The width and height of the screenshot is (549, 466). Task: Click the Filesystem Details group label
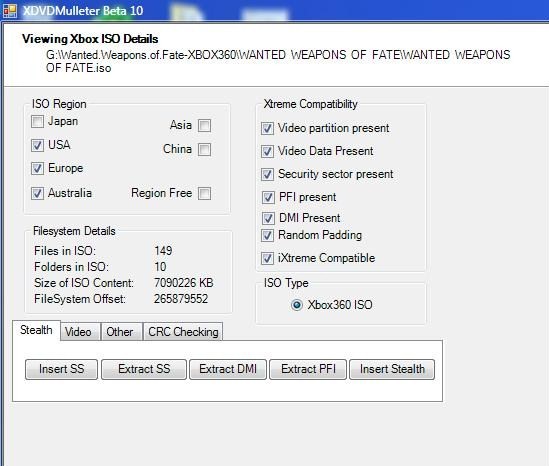(x=74, y=231)
